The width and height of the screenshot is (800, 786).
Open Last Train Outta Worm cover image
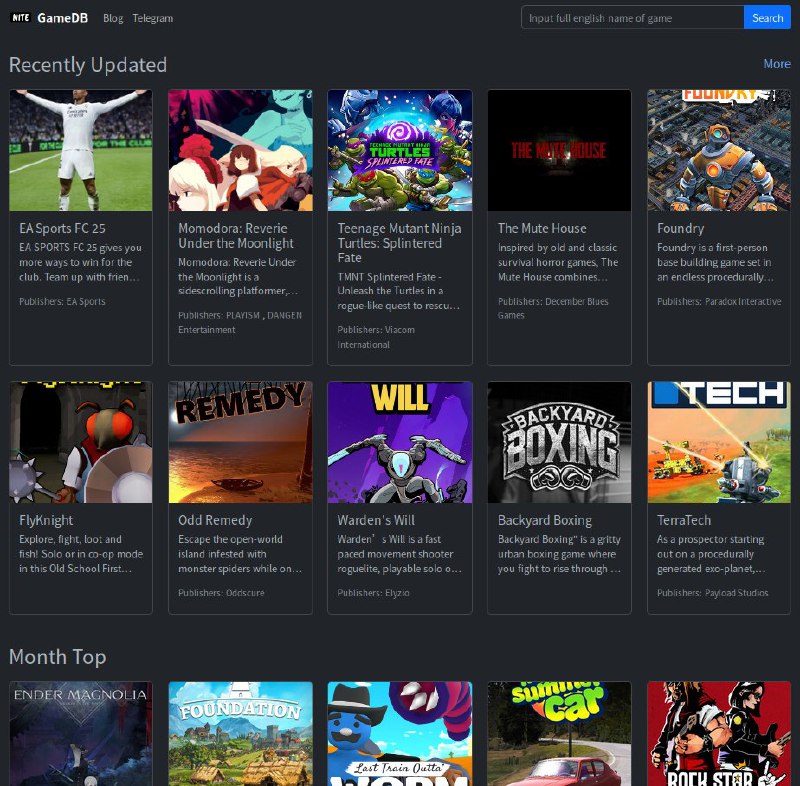pos(399,734)
